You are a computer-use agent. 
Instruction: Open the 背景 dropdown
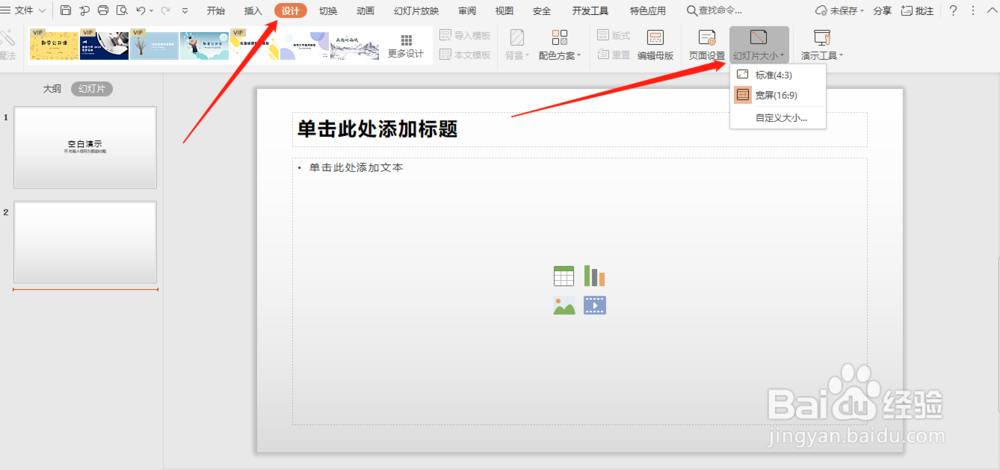517,45
